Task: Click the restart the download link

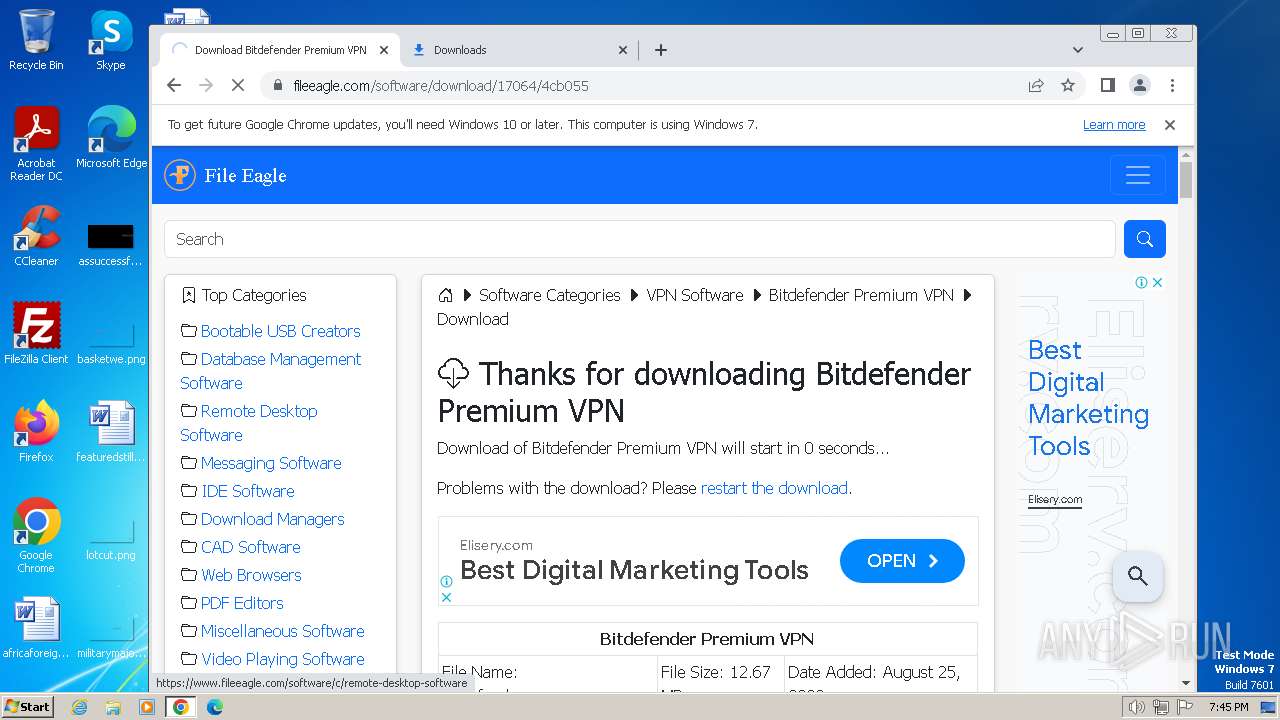Action: 774,488
